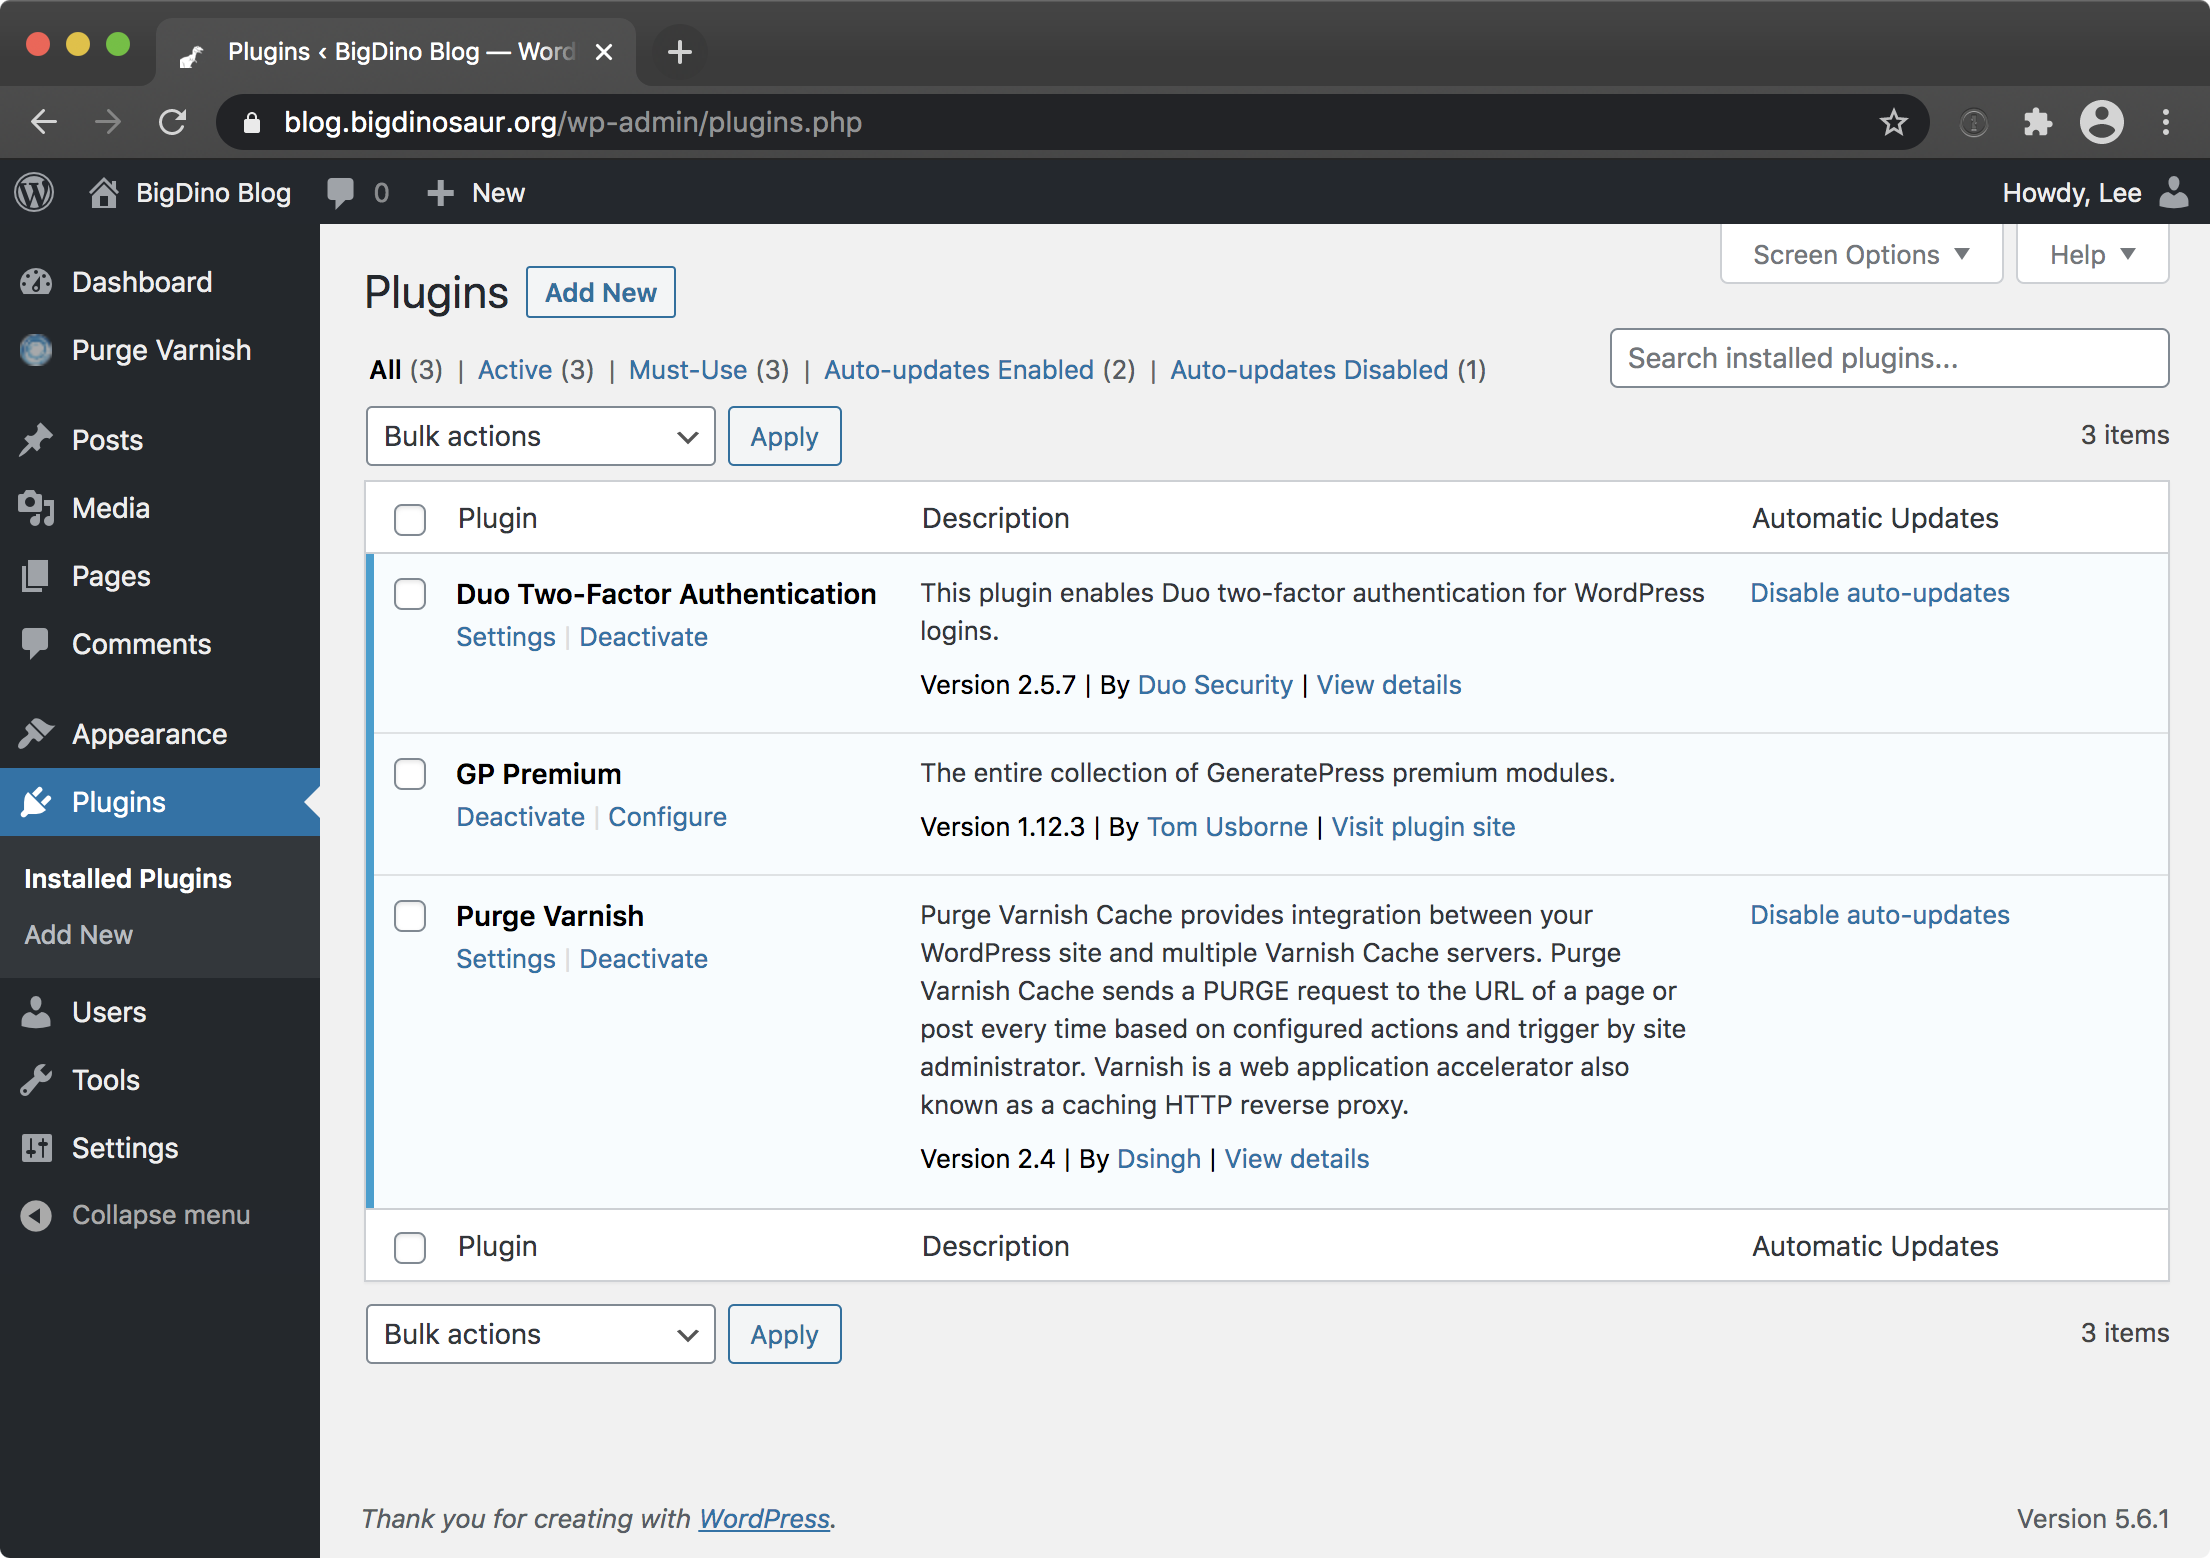Open the Chrome profile avatar icon

click(2101, 122)
